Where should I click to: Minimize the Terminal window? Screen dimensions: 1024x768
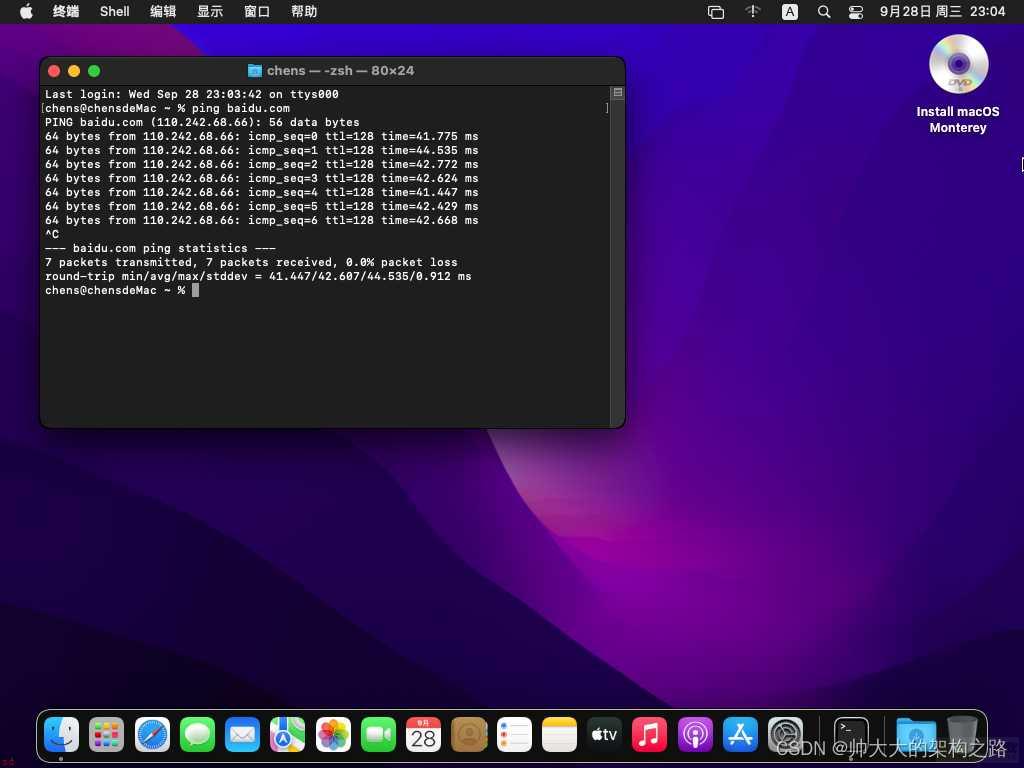tap(74, 71)
